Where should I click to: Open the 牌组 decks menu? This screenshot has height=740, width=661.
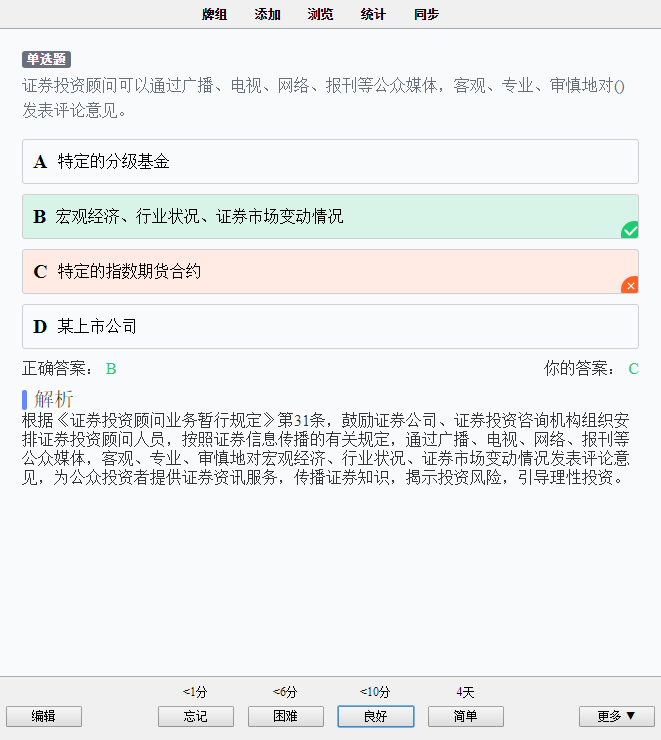[215, 14]
